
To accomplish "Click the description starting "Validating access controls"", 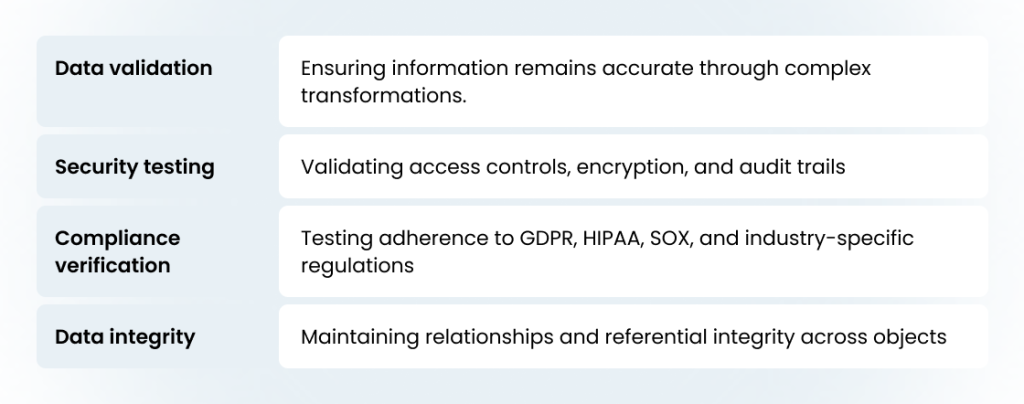I will tap(573, 166).
